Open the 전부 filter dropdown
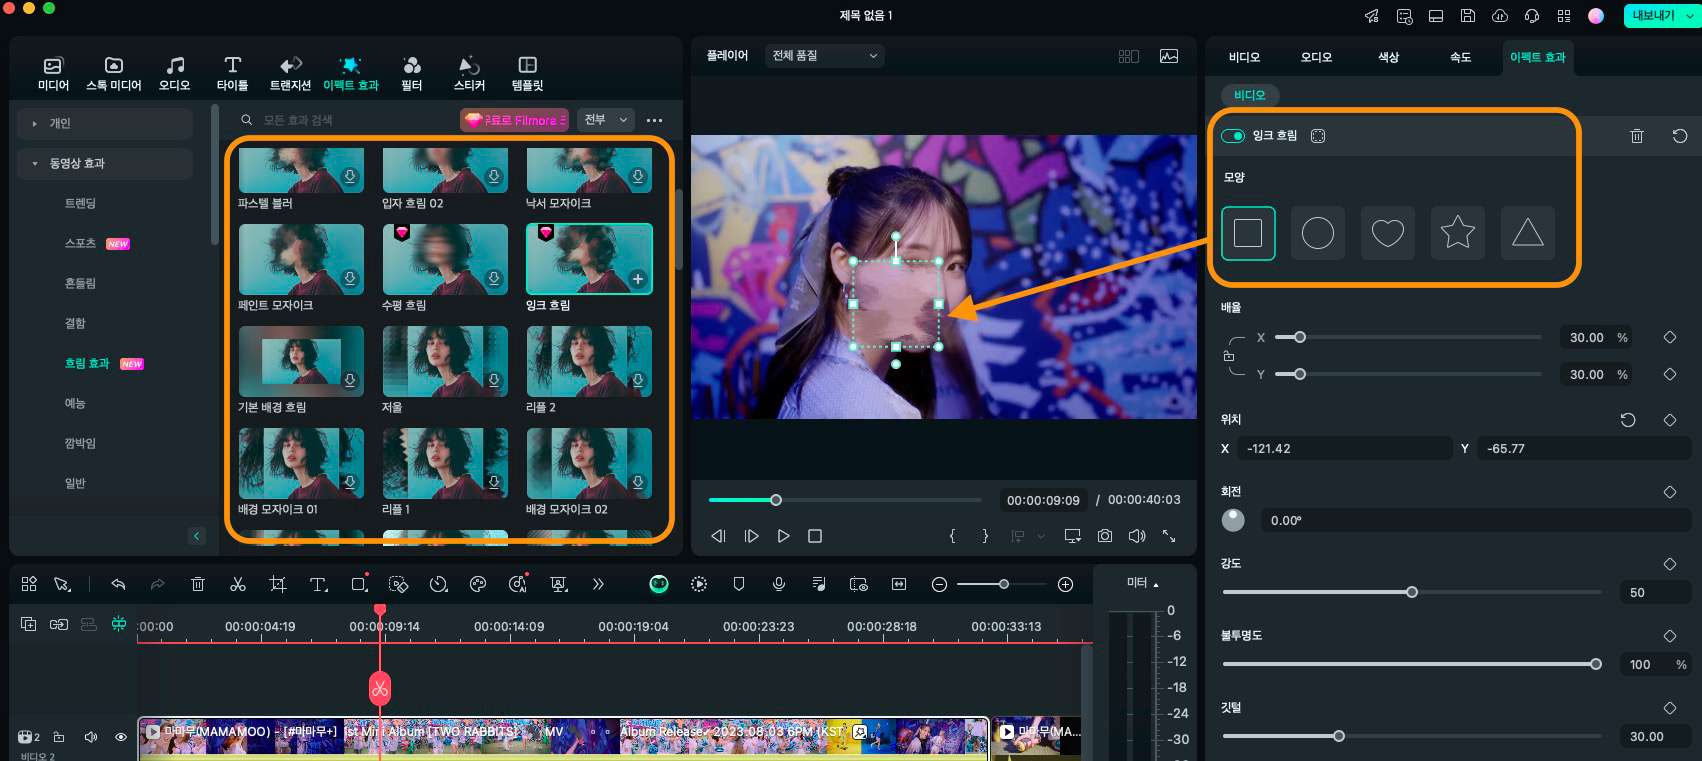The image size is (1702, 761). (x=606, y=120)
